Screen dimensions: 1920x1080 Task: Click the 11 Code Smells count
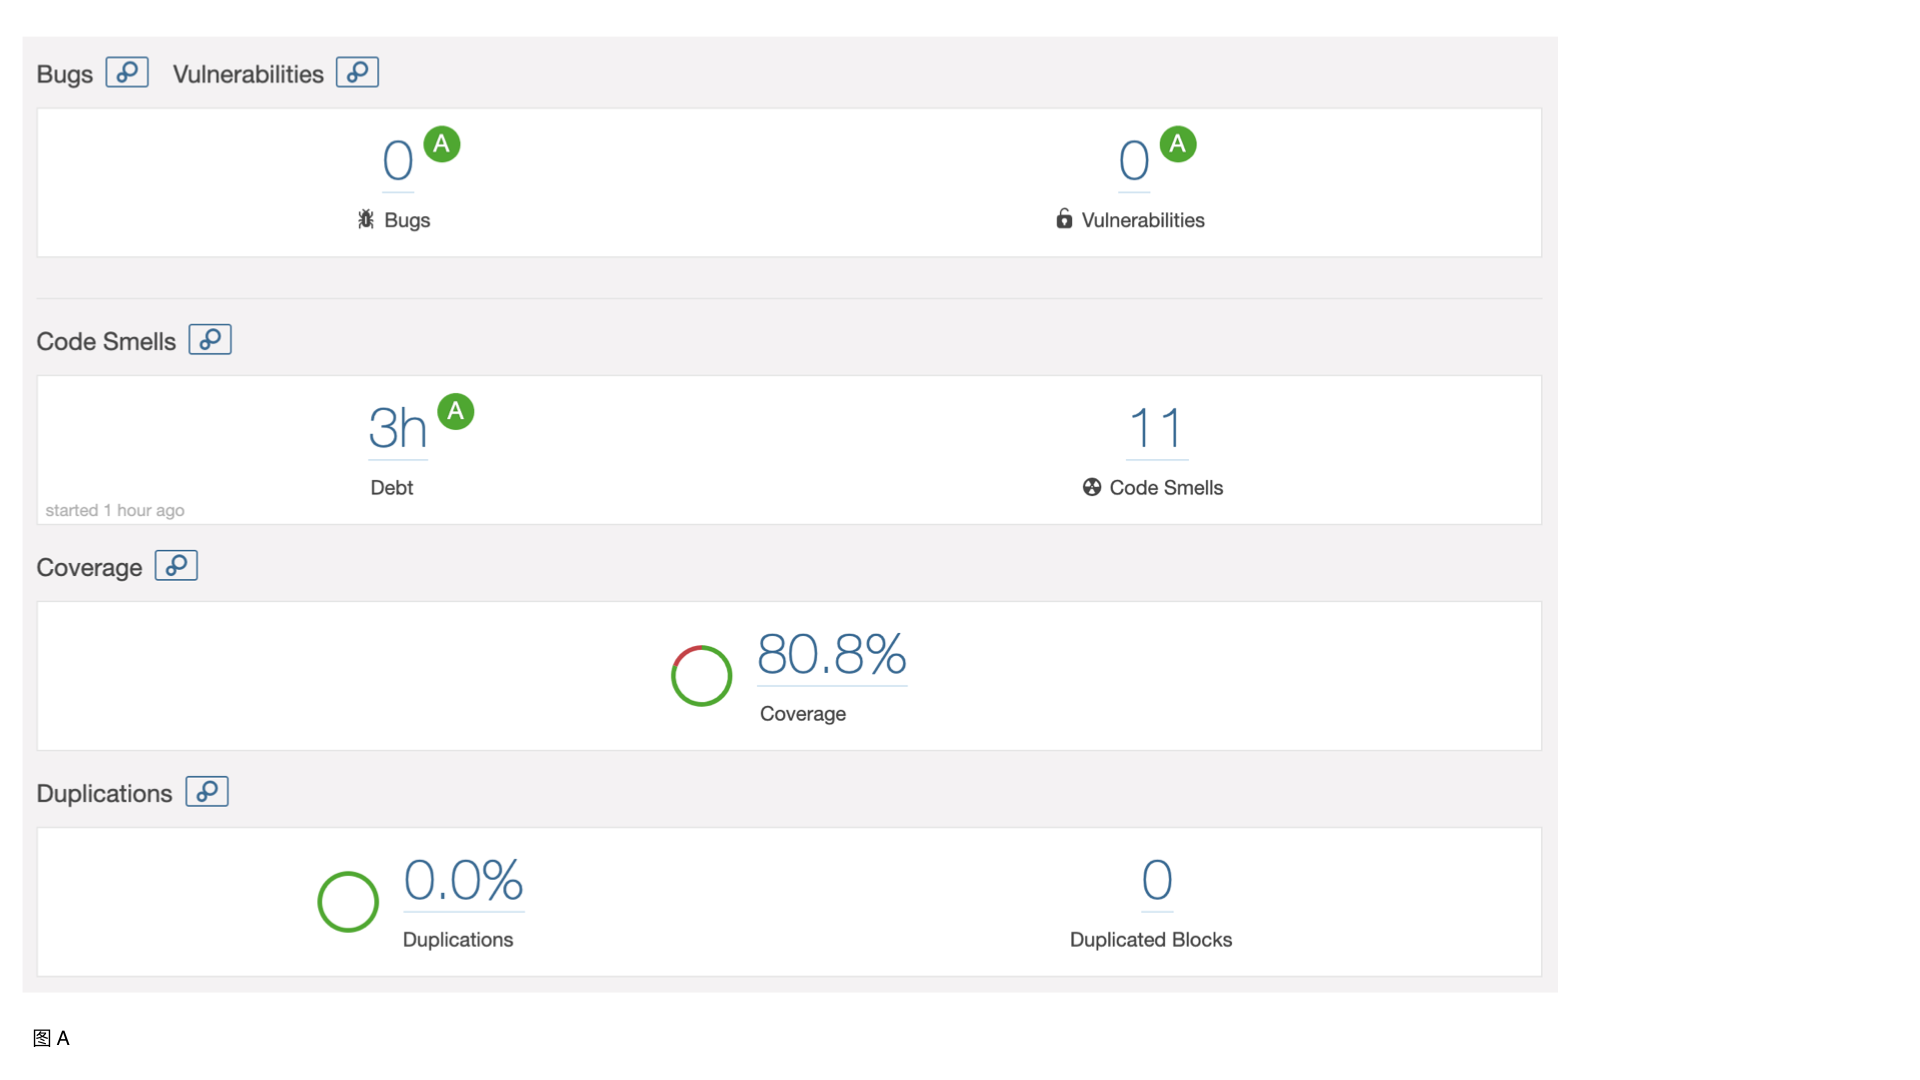pos(1155,427)
